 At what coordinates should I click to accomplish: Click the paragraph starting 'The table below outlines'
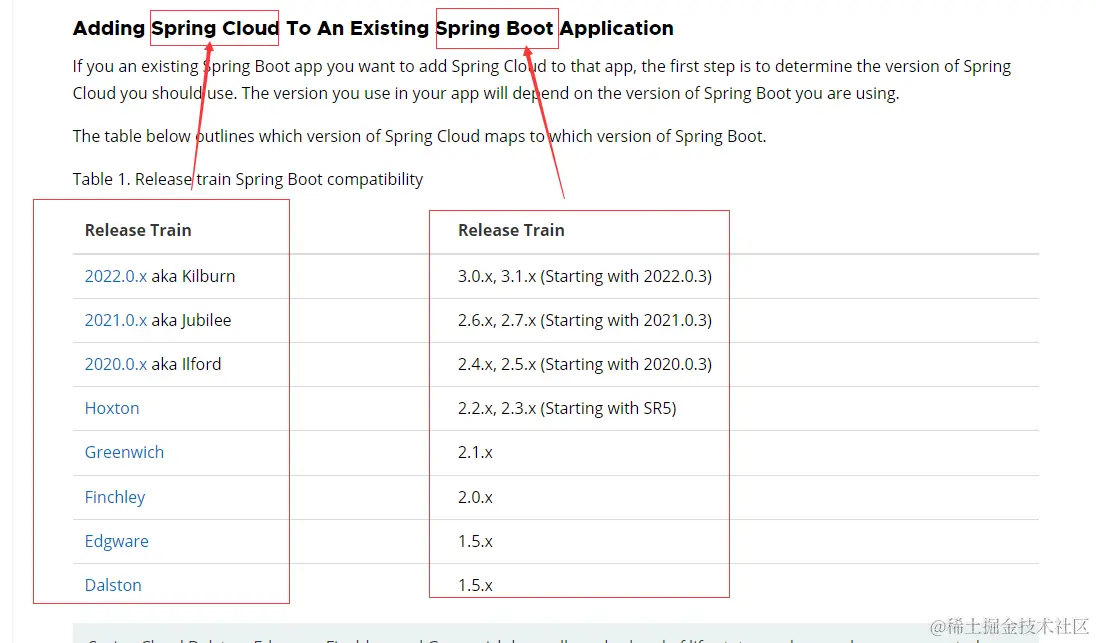419,136
